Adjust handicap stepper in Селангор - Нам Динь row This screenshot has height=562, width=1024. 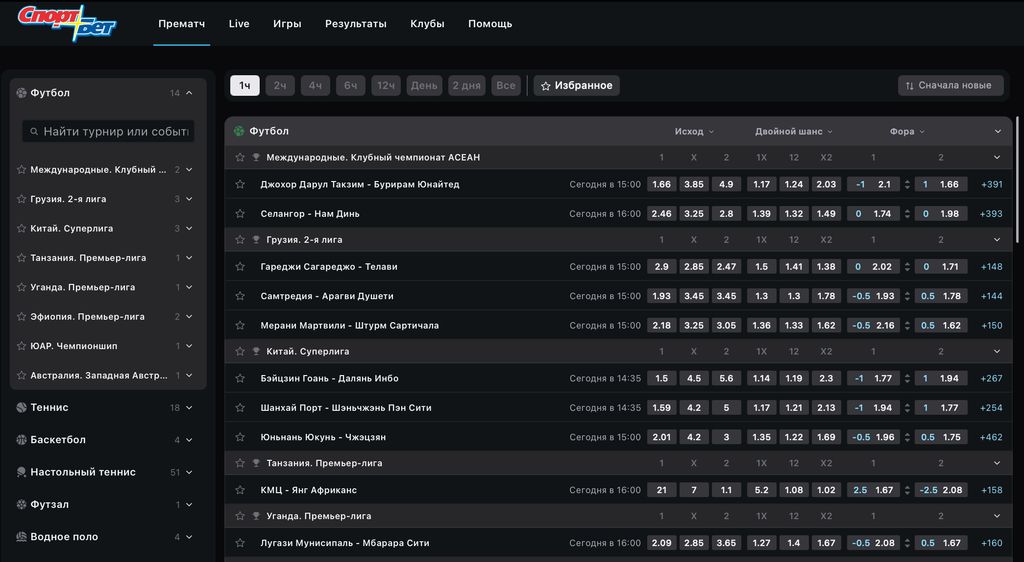[907, 213]
